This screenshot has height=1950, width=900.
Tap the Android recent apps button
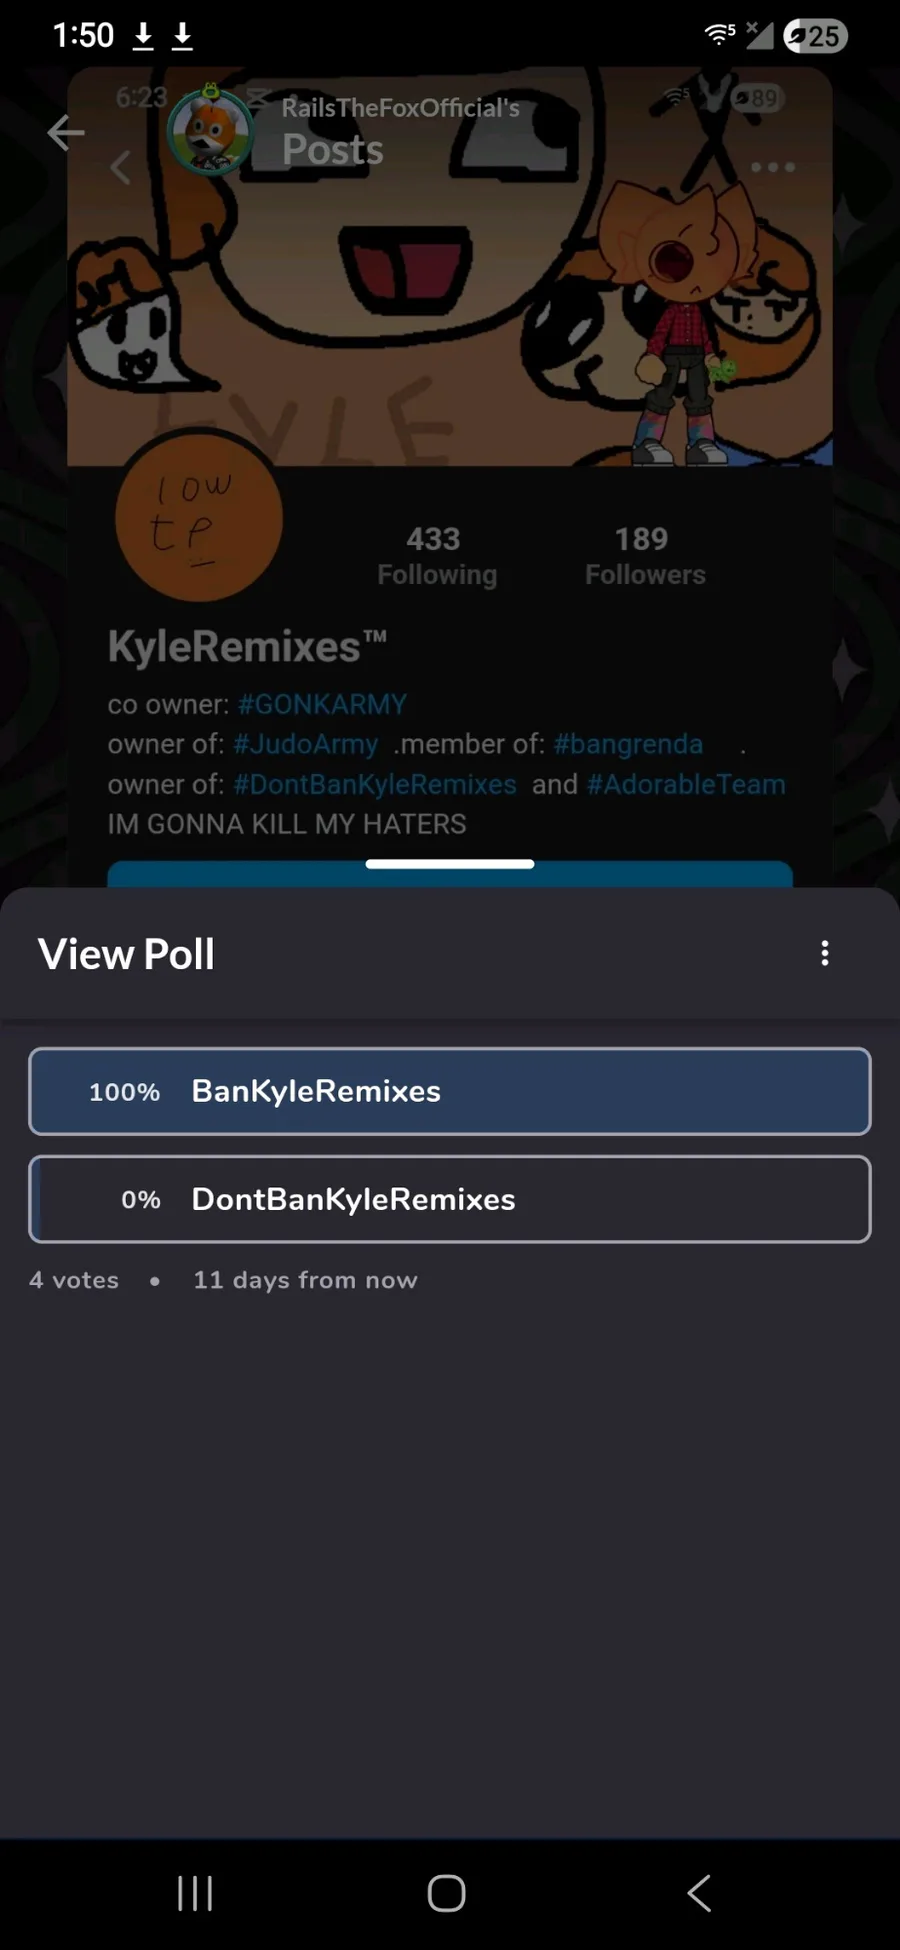point(195,1893)
